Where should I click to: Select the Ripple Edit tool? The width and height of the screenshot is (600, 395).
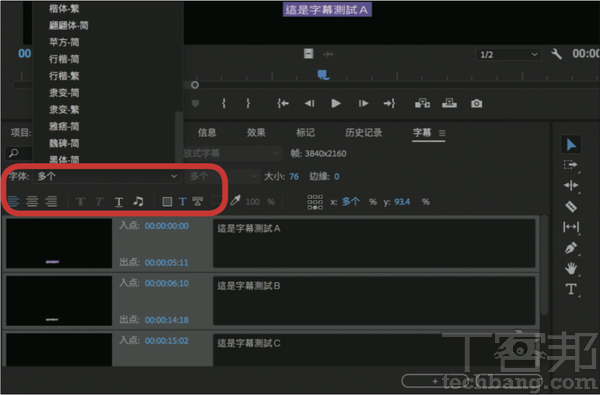click(571, 186)
